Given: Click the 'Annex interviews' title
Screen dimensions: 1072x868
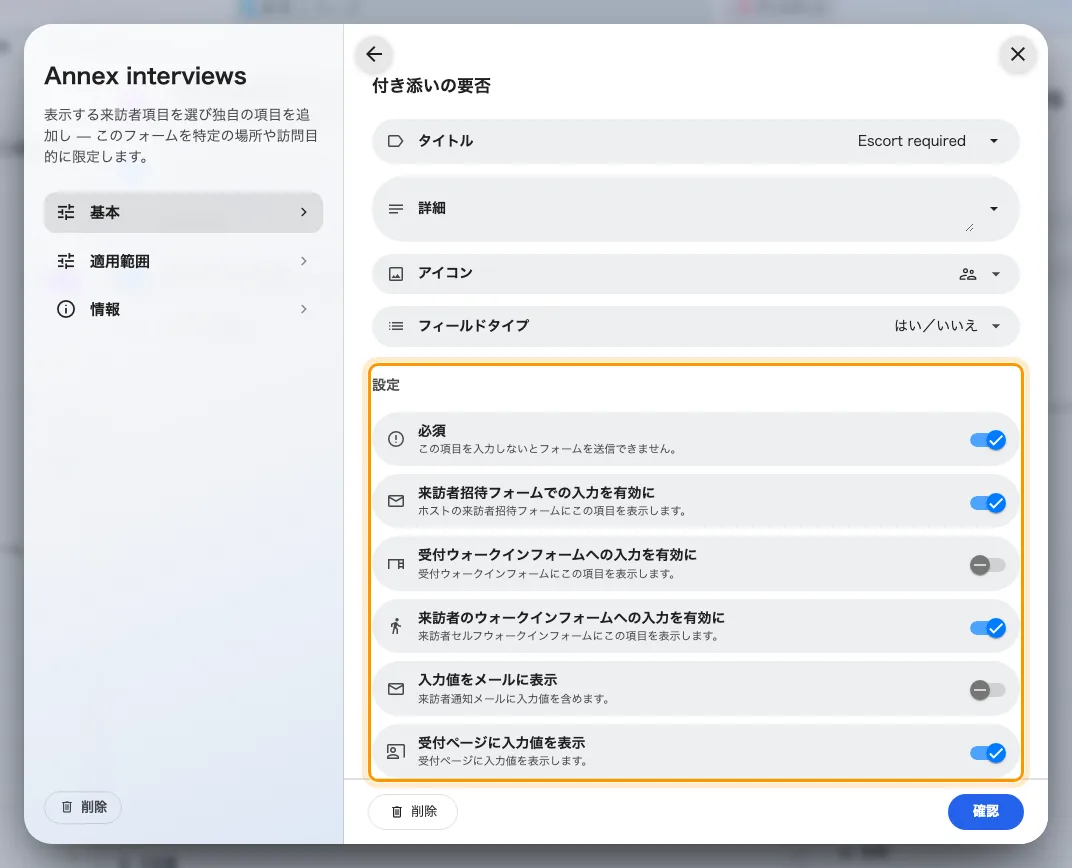Looking at the screenshot, I should click(146, 76).
